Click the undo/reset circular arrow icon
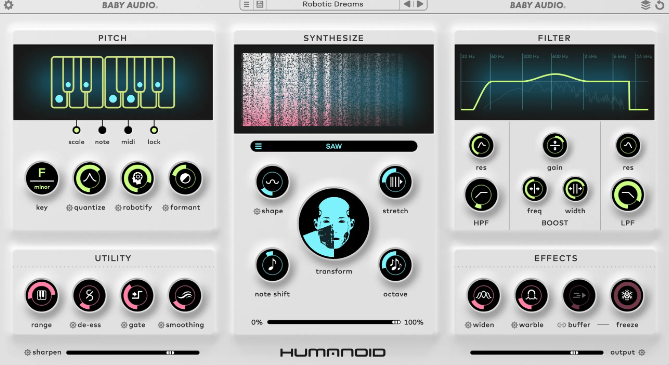 [x=660, y=5]
